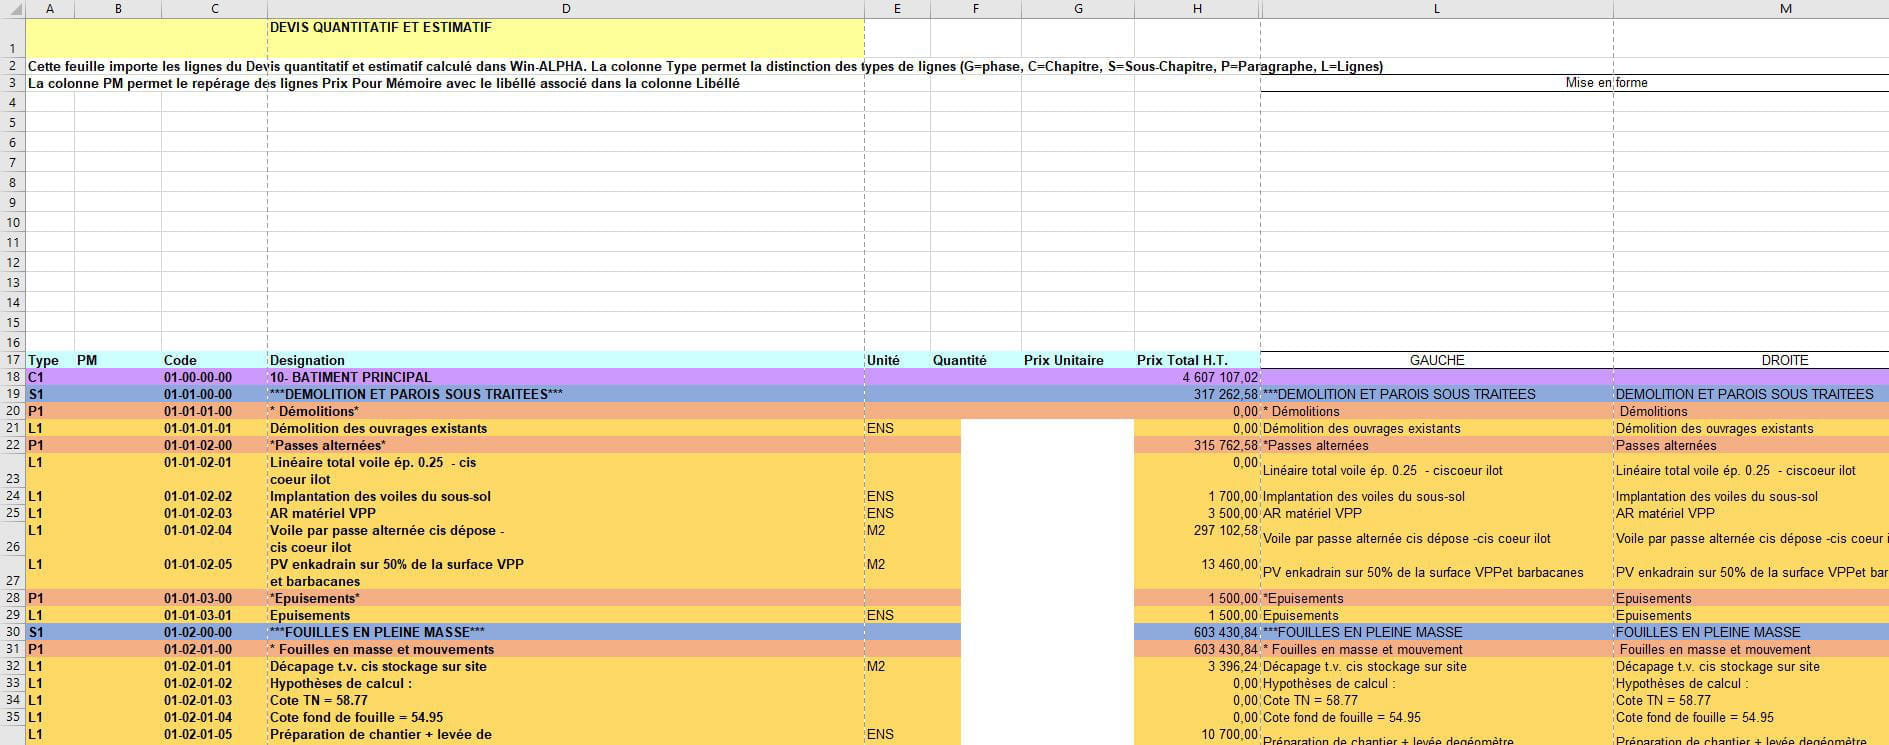The height and width of the screenshot is (745, 1889).
Task: Select type cell 'C1'
Action: [50, 377]
